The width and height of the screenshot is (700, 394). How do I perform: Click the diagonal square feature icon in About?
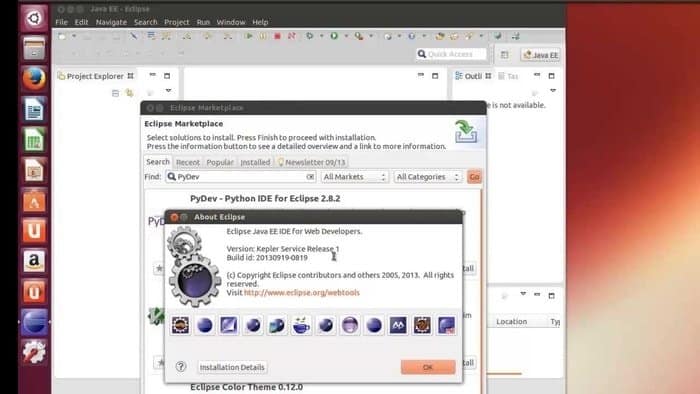pos(229,325)
